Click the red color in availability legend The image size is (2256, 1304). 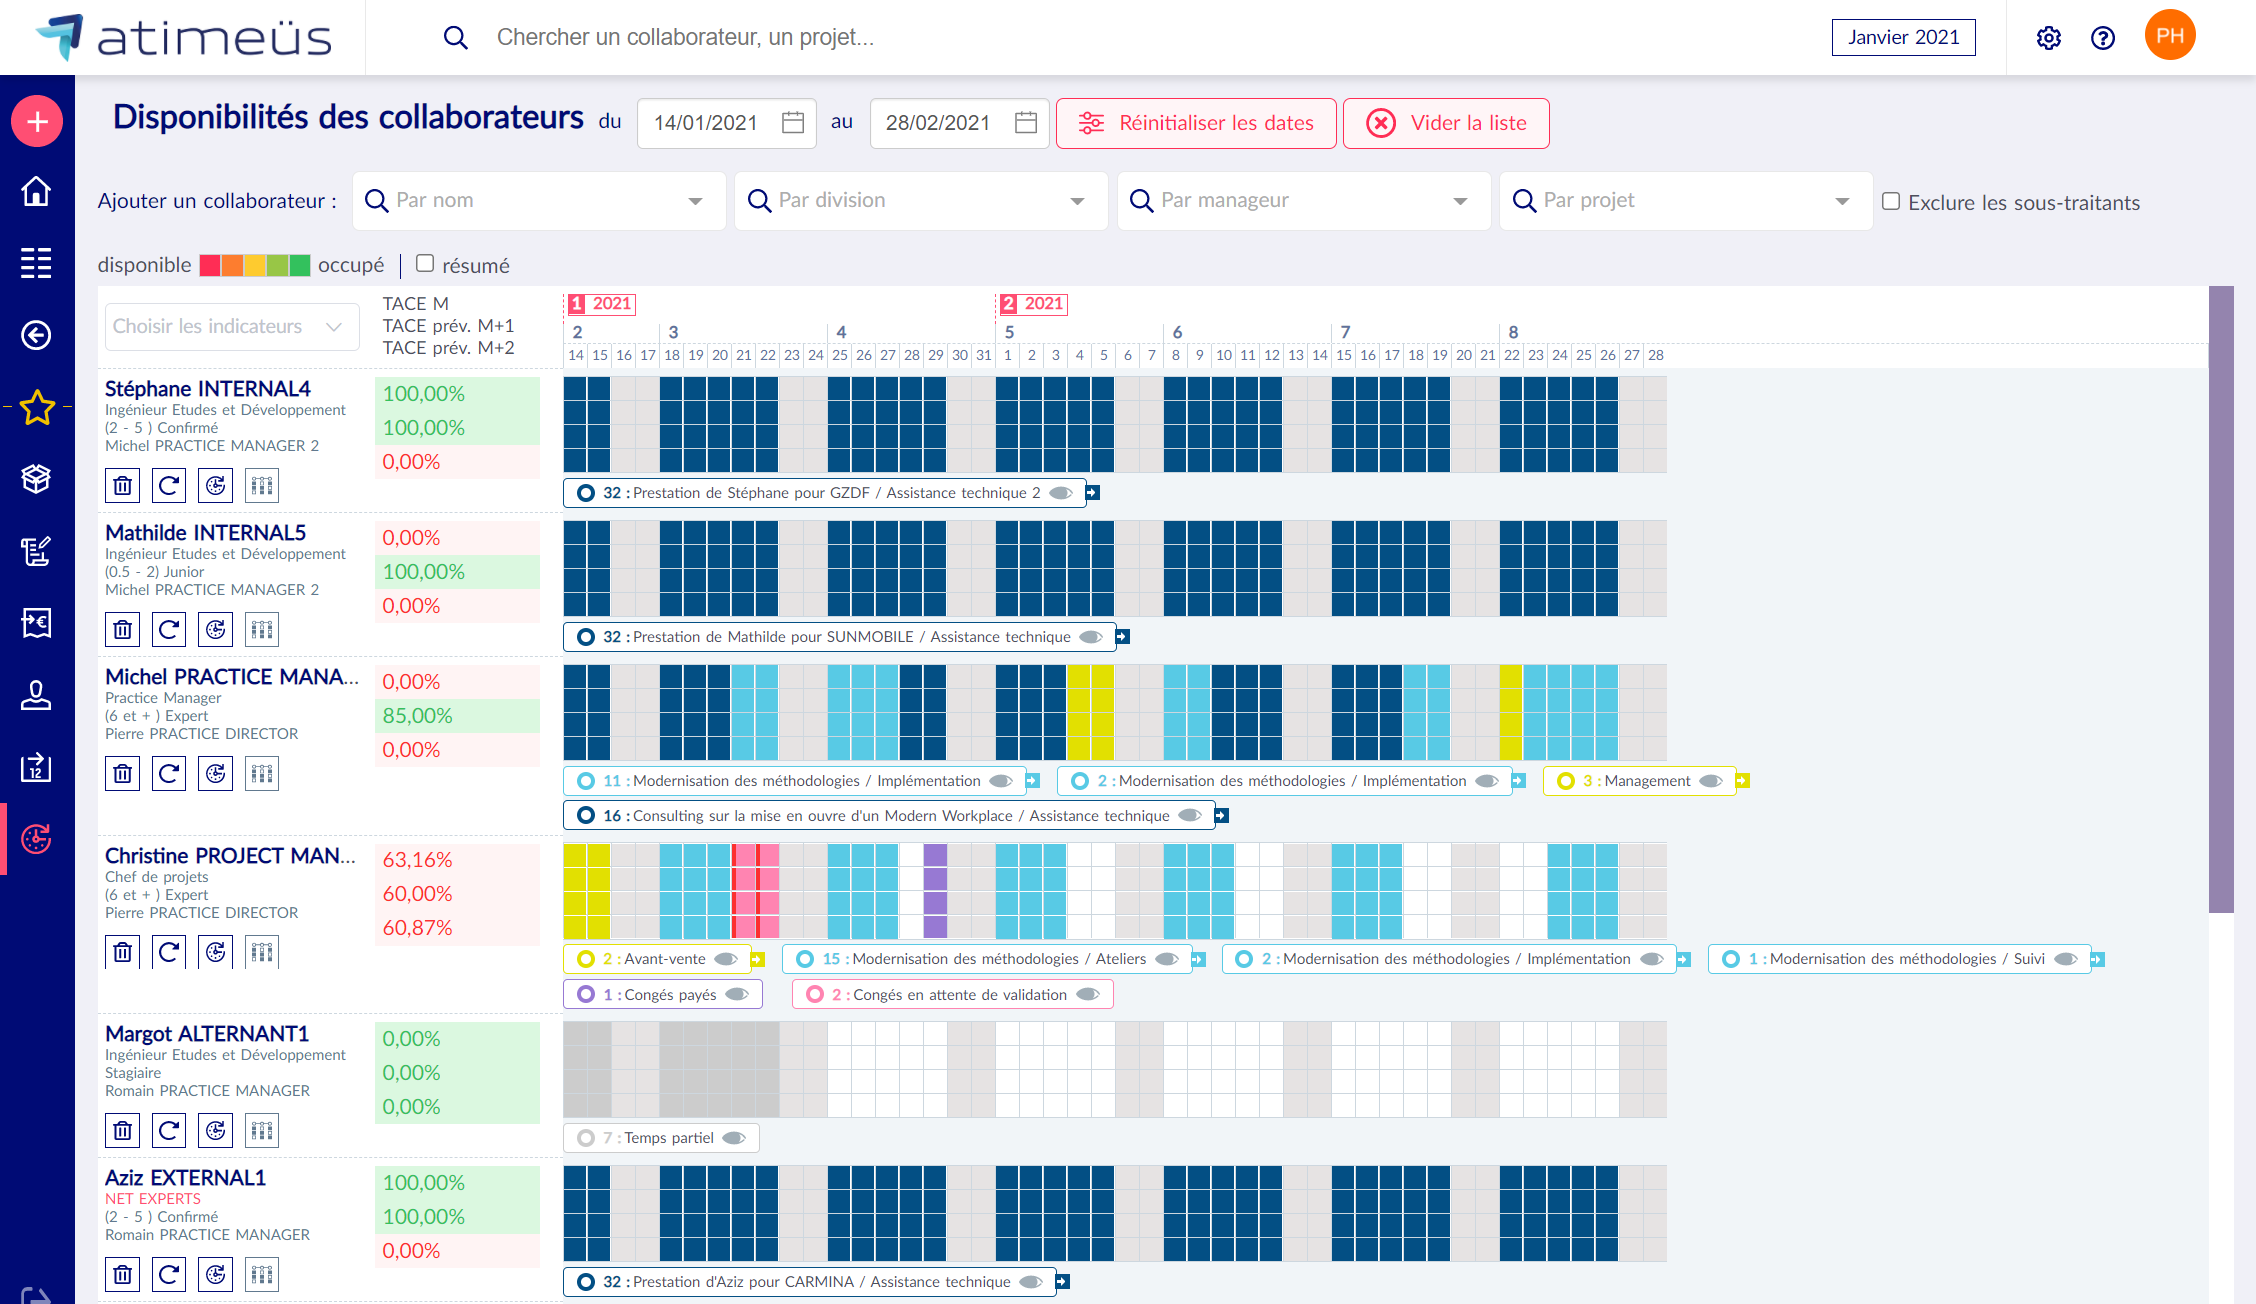(x=210, y=265)
